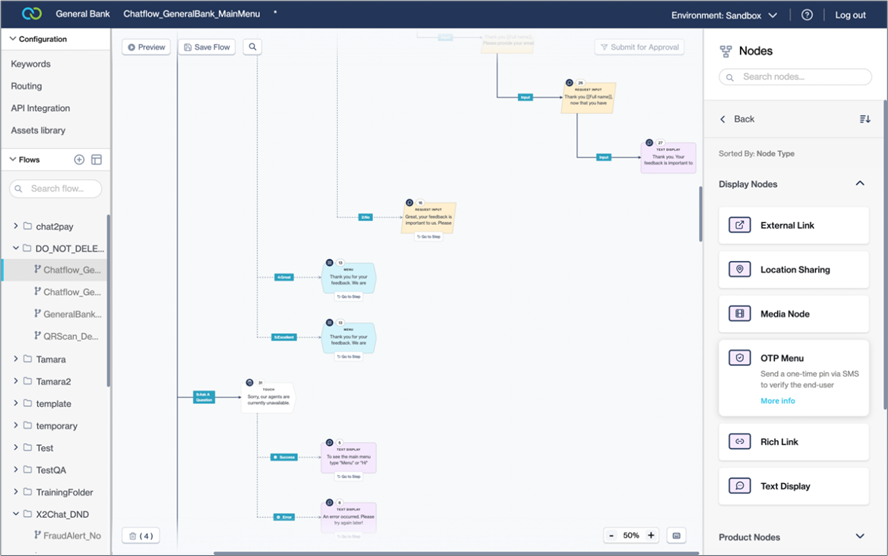
Task: Click the sort order icon in Nodes panel
Action: [865, 119]
